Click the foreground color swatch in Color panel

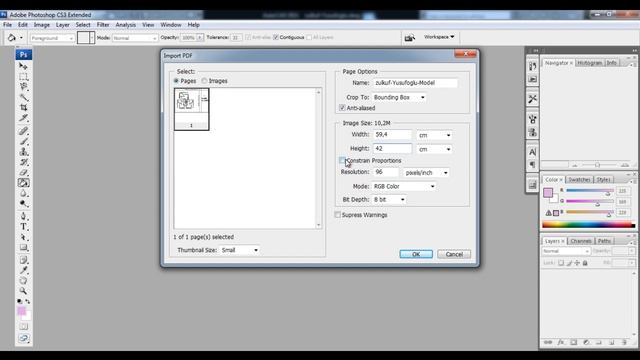[548, 192]
